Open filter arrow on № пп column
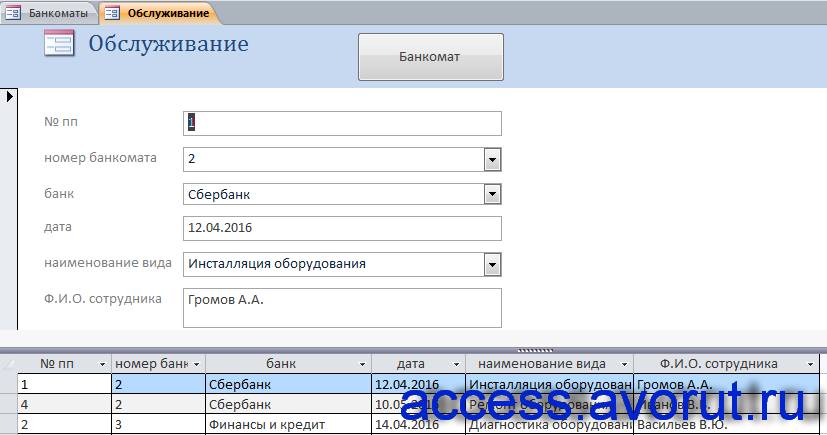The image size is (827, 435). [x=102, y=364]
